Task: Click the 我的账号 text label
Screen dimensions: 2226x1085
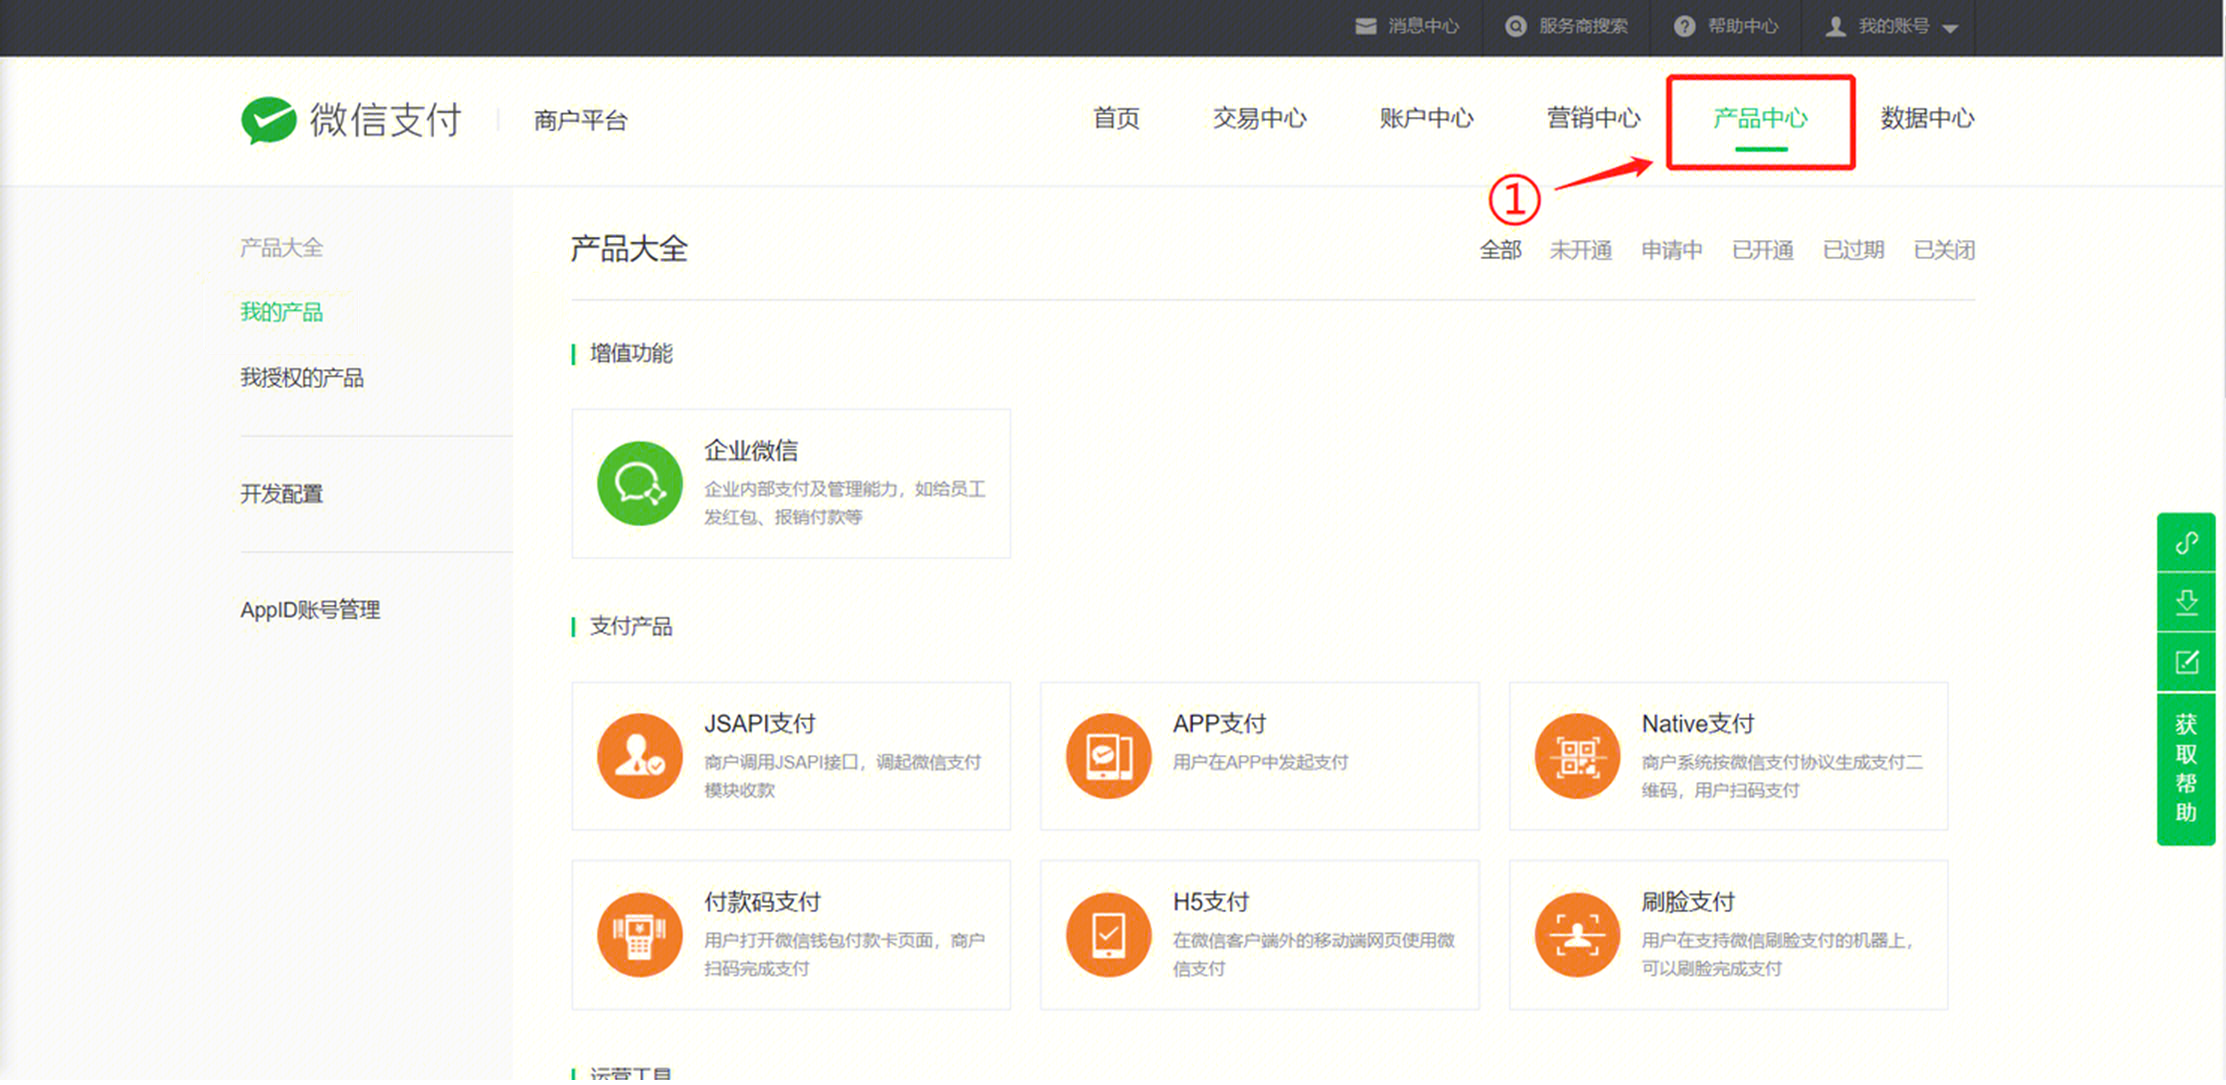Action: point(1894,26)
